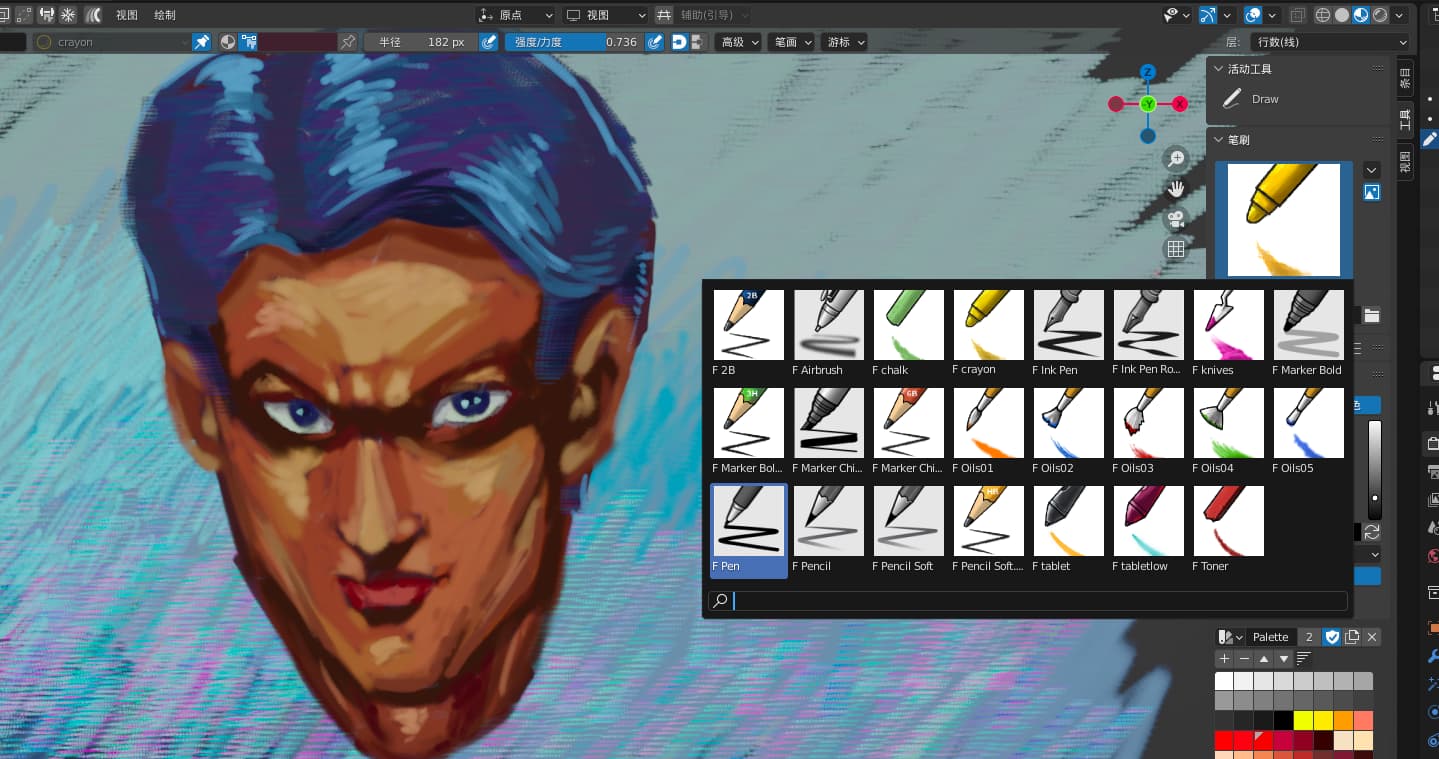Pick the bright yellow palette swatch
This screenshot has height=759, width=1439.
click(x=1303, y=720)
